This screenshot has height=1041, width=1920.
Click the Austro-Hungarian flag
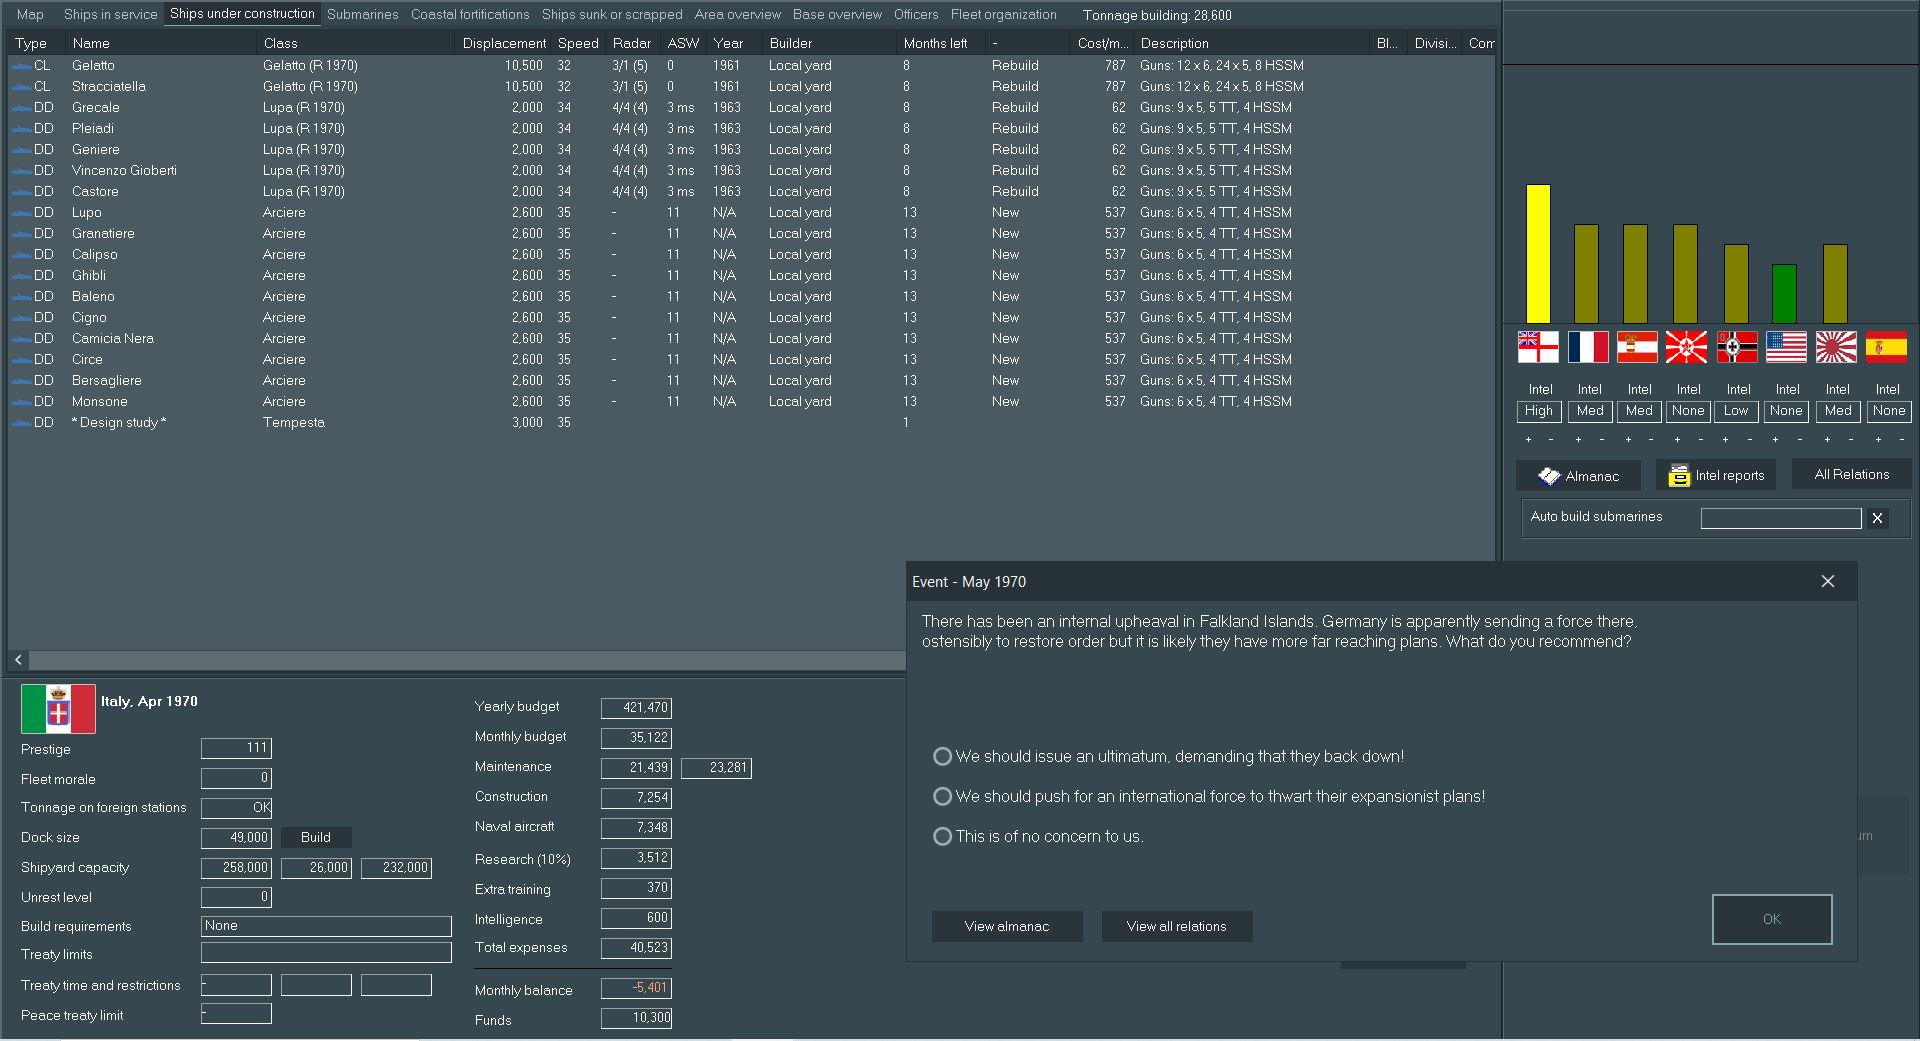coord(1637,347)
